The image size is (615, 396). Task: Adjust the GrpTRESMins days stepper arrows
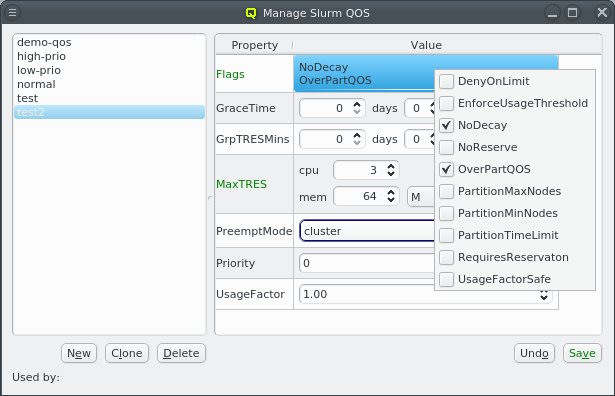pyautogui.click(x=357, y=139)
